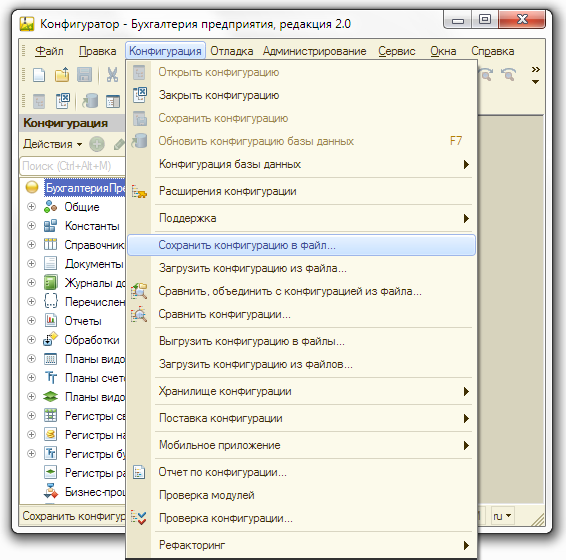Click the window resize grip corner
Image resolution: width=566 pixels, height=560 pixels.
pos(538,519)
